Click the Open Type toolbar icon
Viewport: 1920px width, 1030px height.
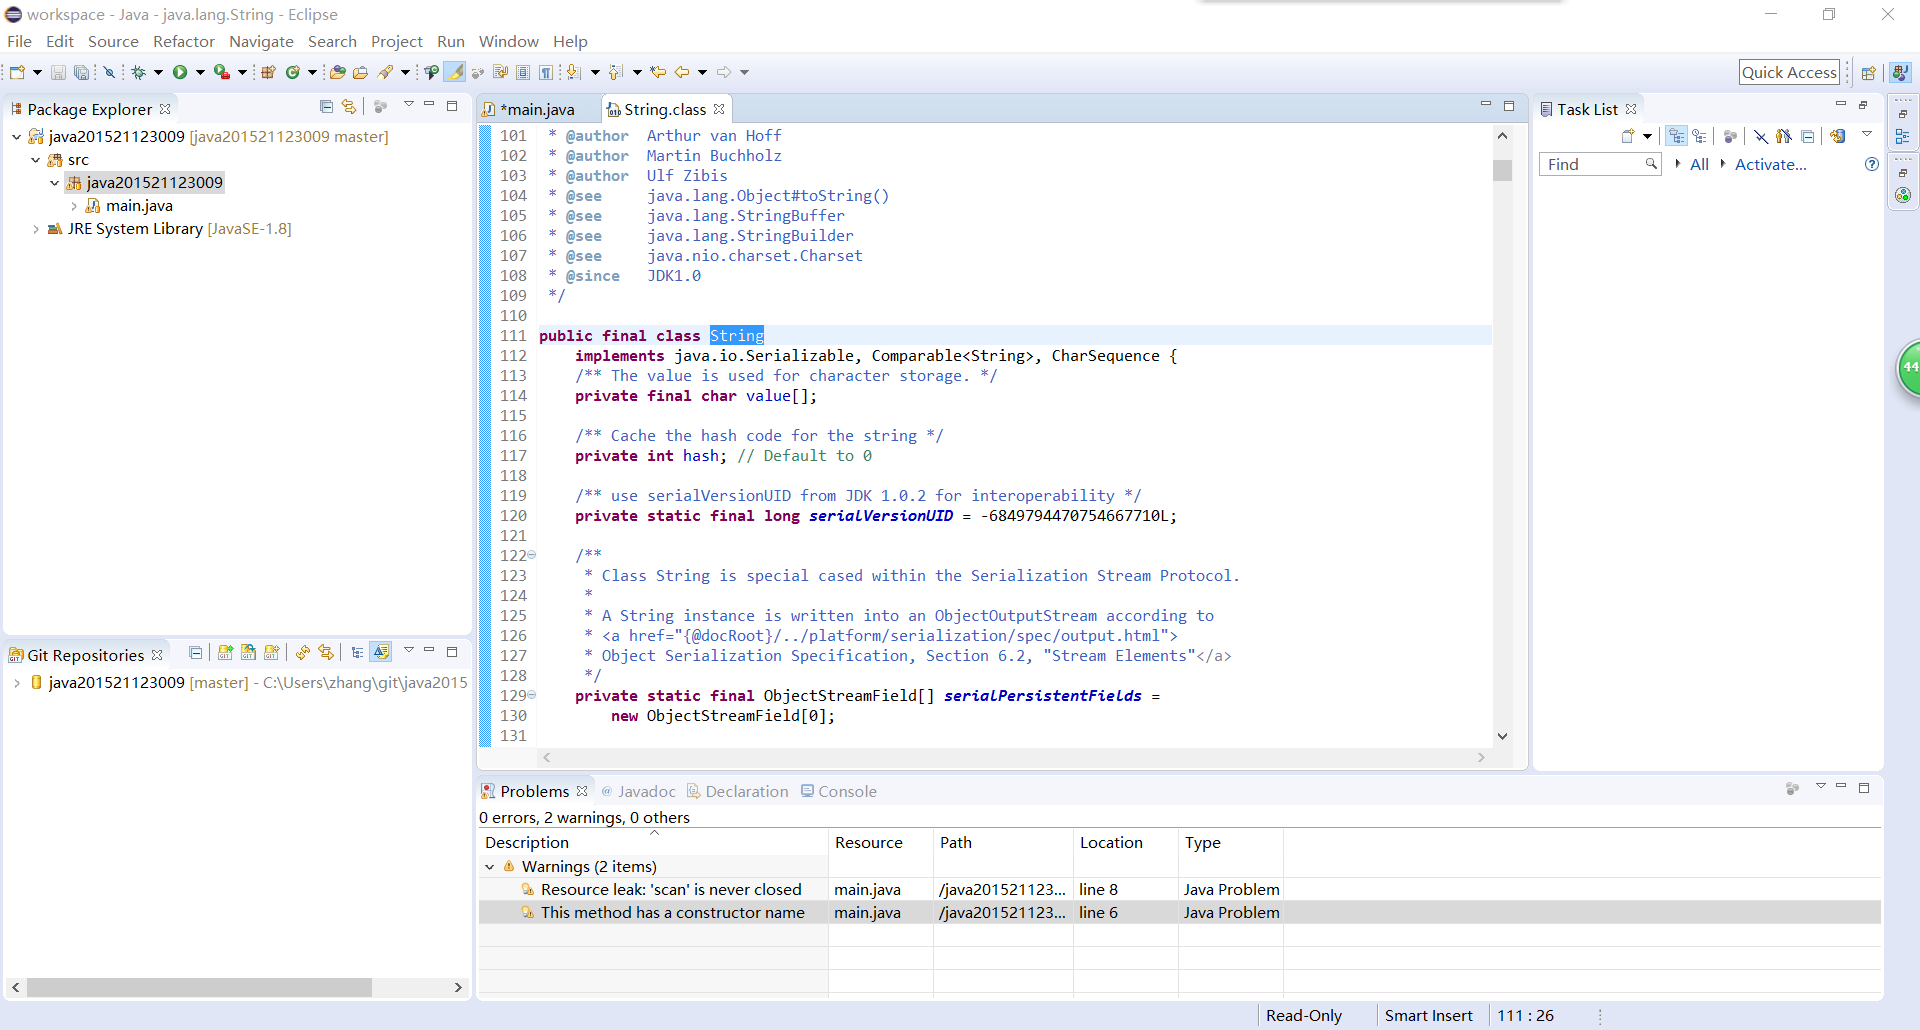tap(338, 72)
